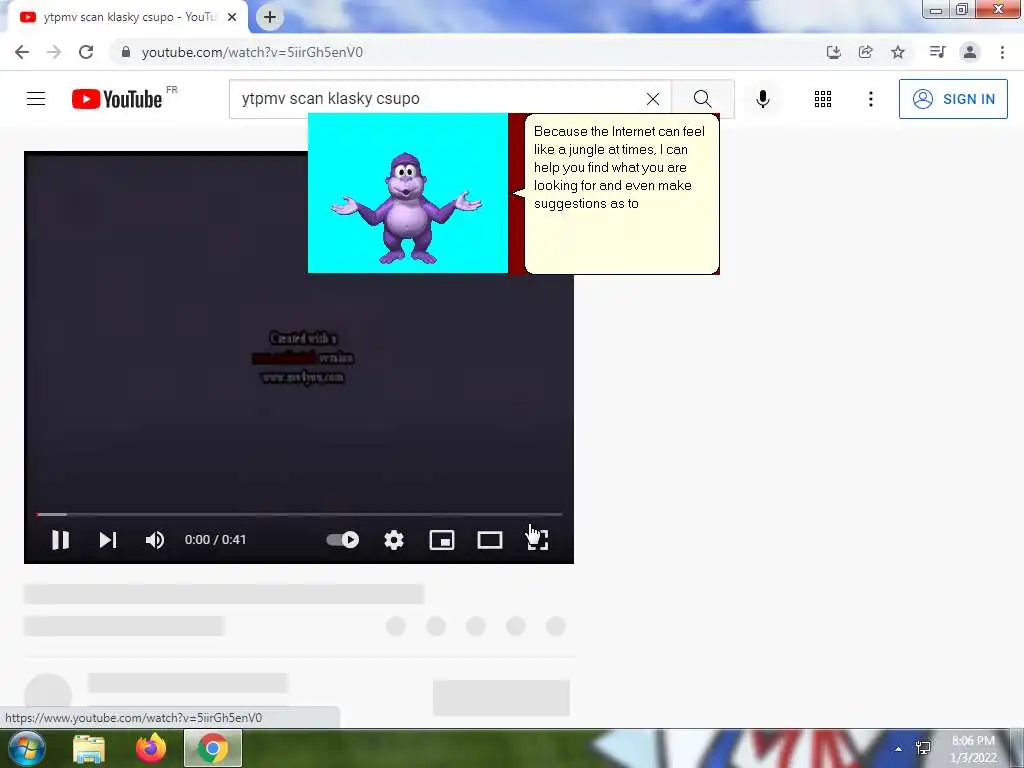Pause the YouTube video
The image size is (1024, 768).
coord(61,540)
